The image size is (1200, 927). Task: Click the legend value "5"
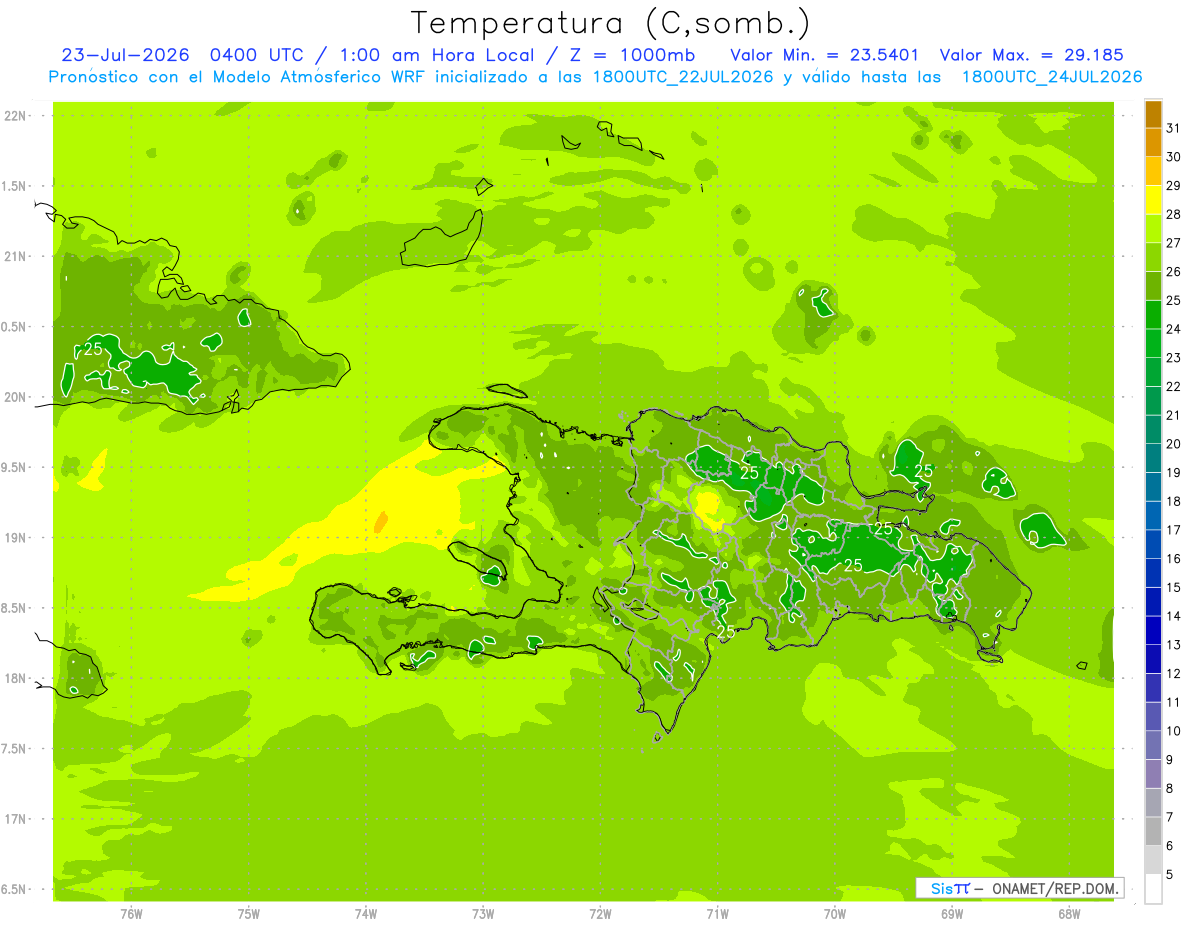1170,875
